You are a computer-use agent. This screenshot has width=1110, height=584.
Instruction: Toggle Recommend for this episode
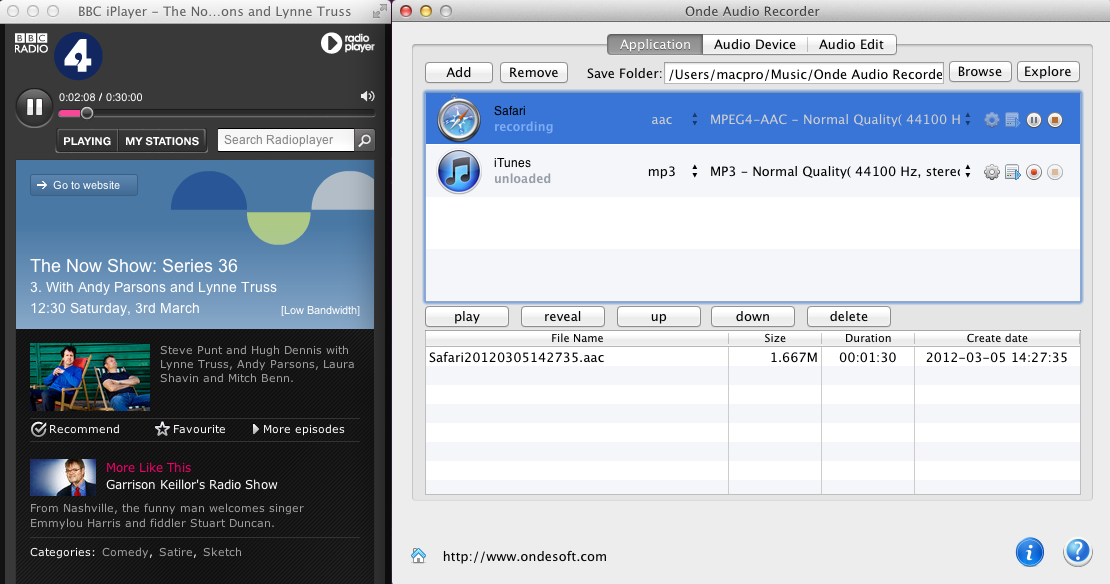click(x=76, y=429)
